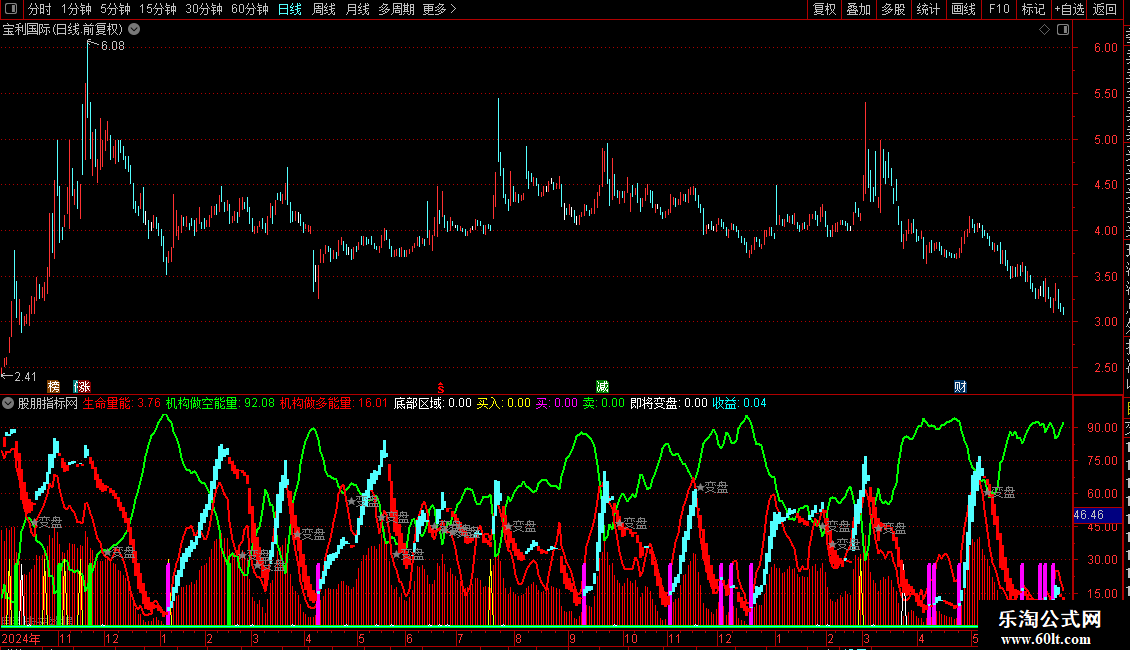Click the 生命量能: 3.76 value

point(122,404)
